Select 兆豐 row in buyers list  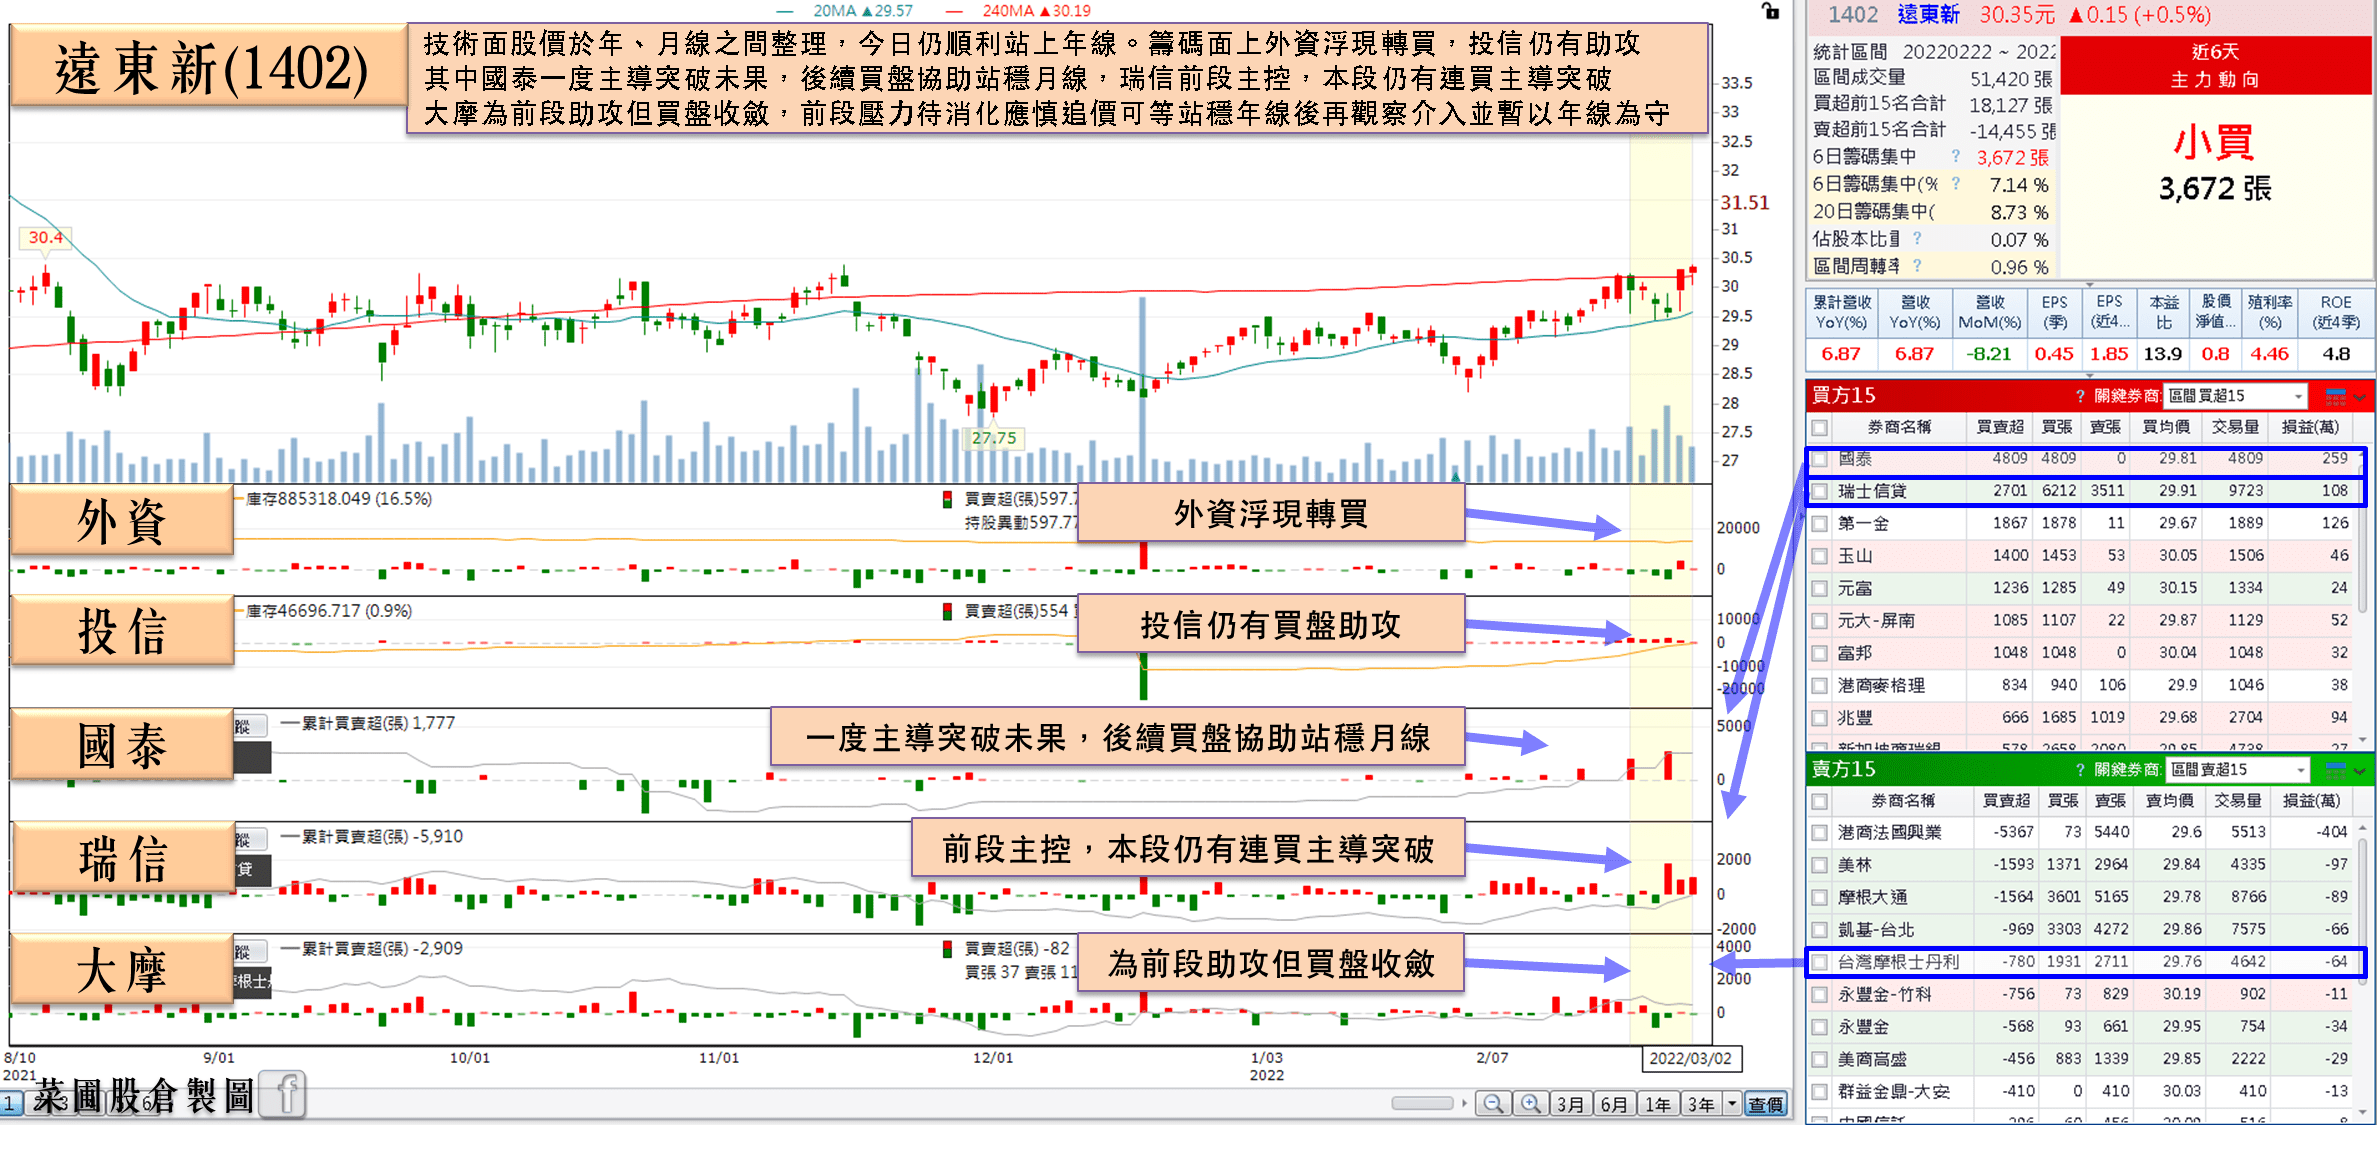(2082, 718)
